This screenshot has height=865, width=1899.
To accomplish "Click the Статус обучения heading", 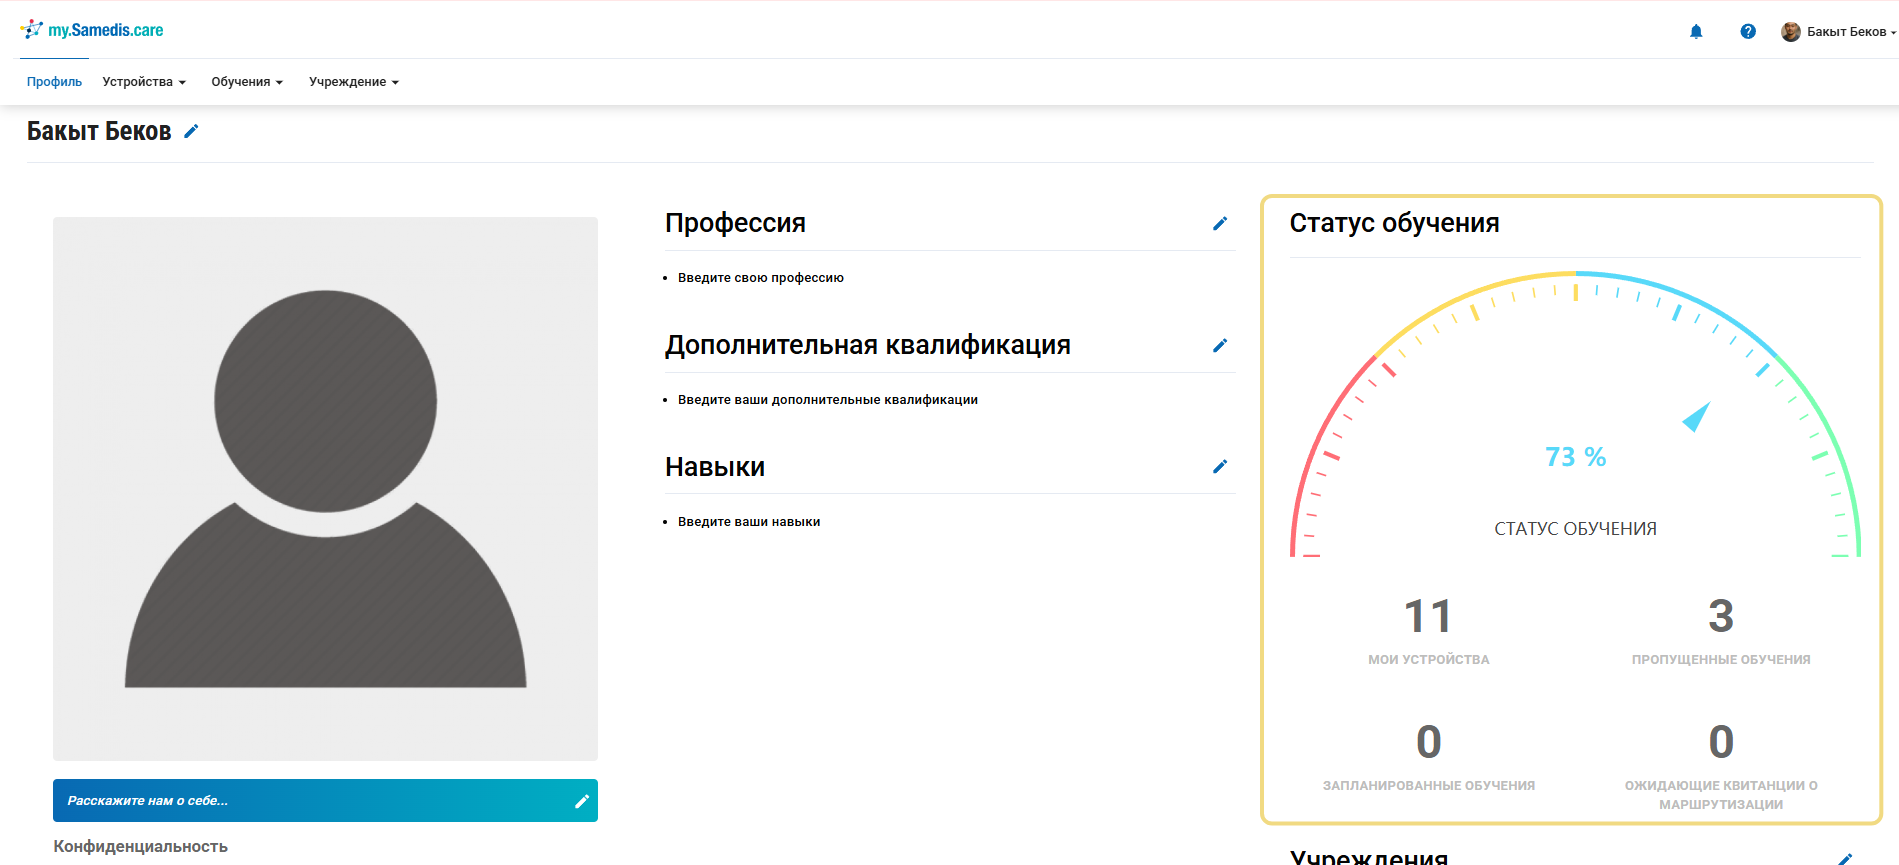I will point(1394,223).
